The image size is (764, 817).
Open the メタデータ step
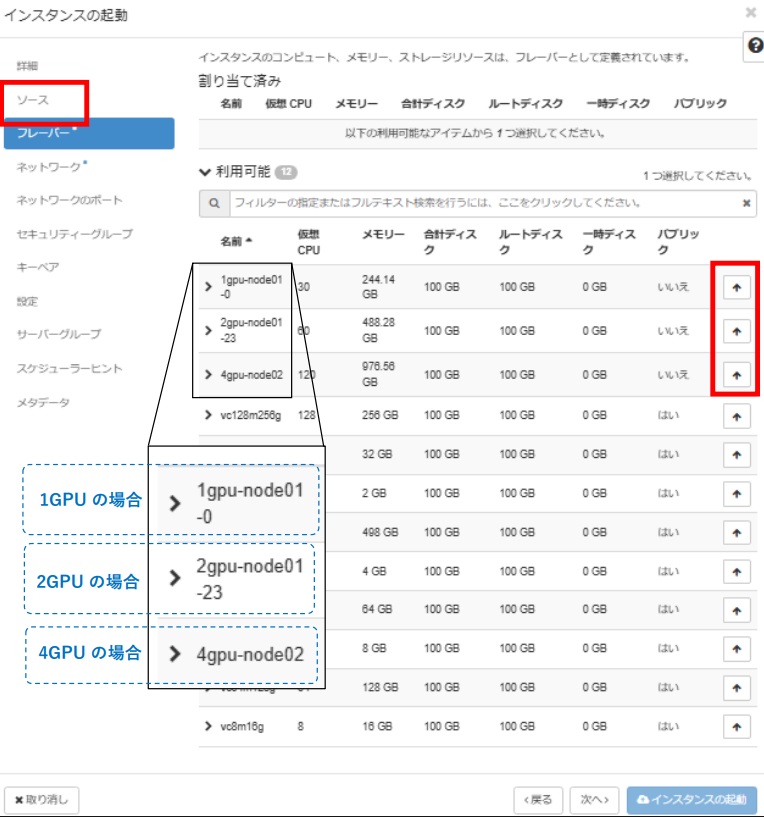(43, 402)
